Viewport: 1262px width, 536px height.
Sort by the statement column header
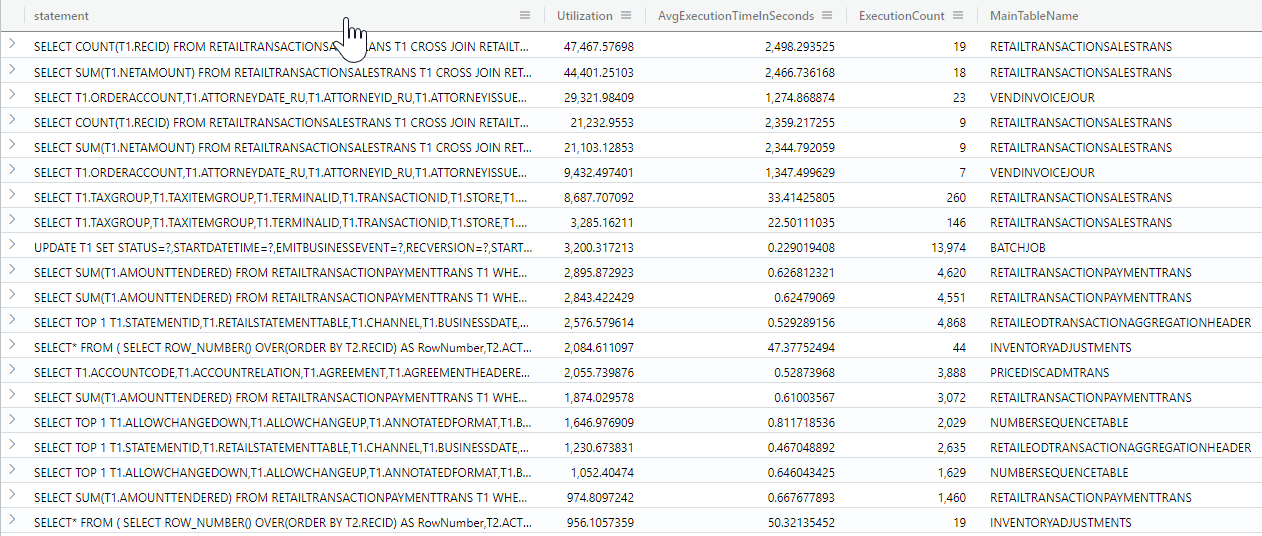(61, 16)
